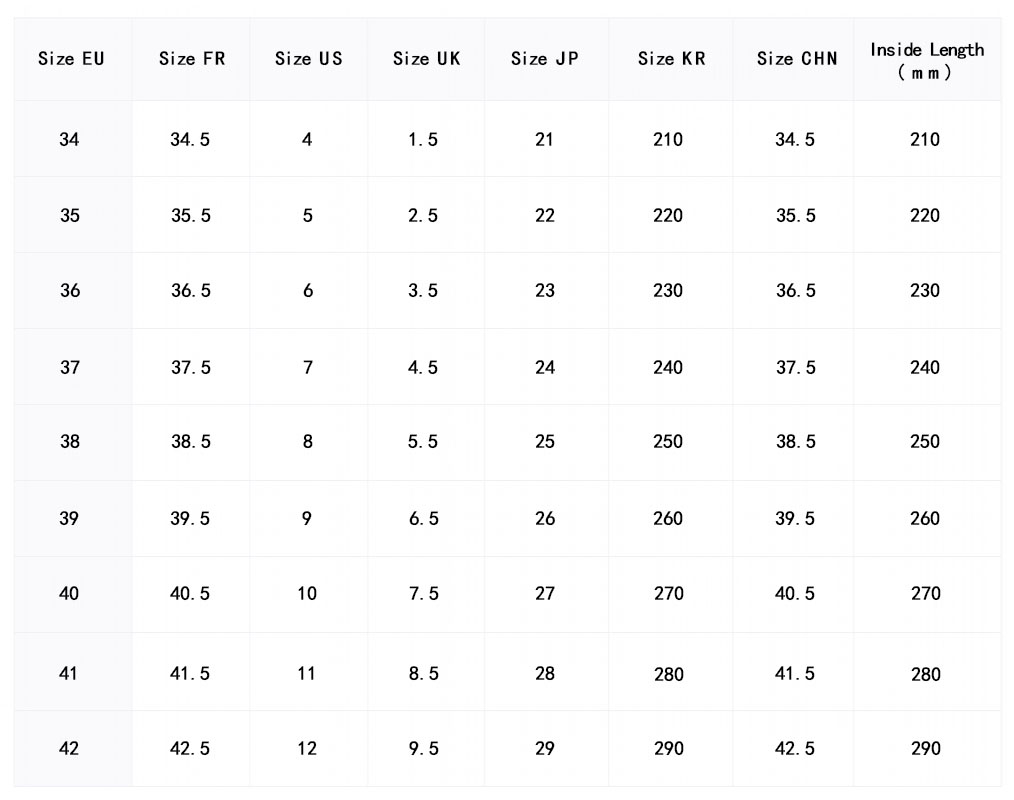Select EU size 42 cell

pyautogui.click(x=69, y=748)
